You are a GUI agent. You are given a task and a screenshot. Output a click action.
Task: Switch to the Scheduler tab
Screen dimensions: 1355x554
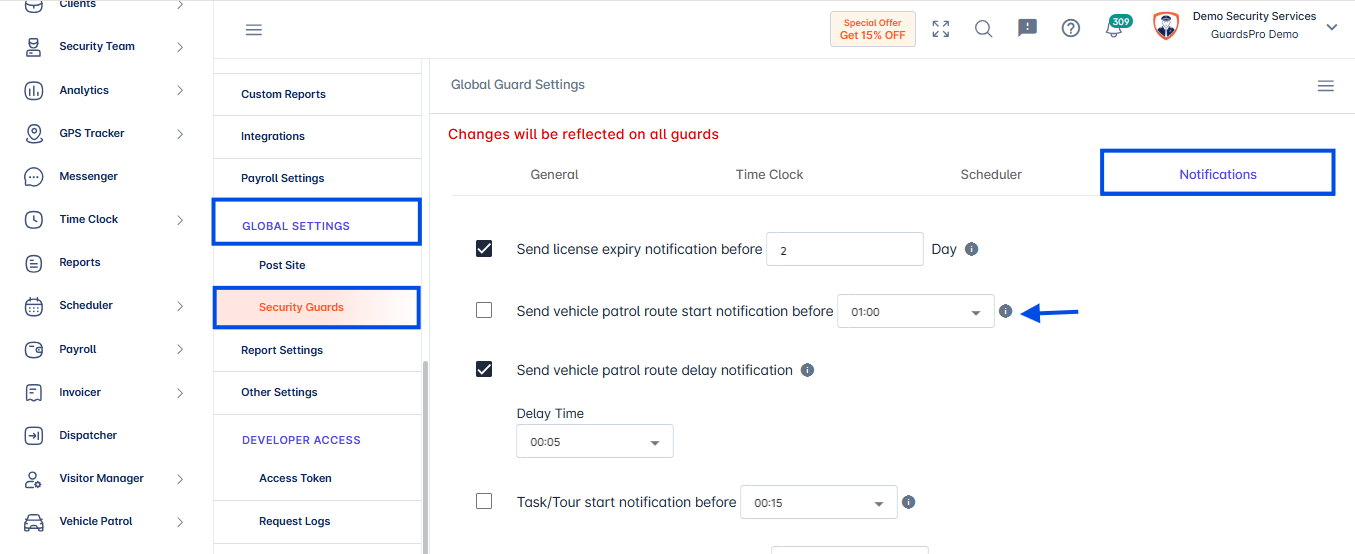[x=991, y=174]
